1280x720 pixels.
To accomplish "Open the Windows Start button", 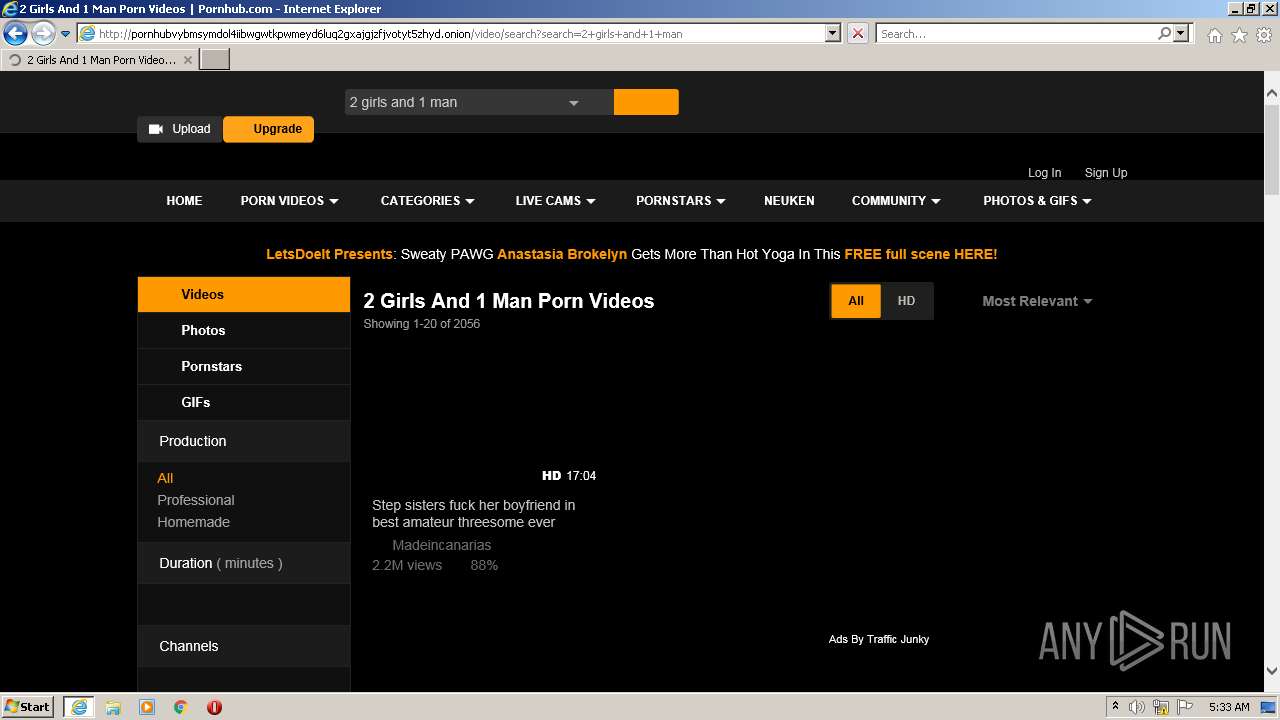I will [x=28, y=706].
